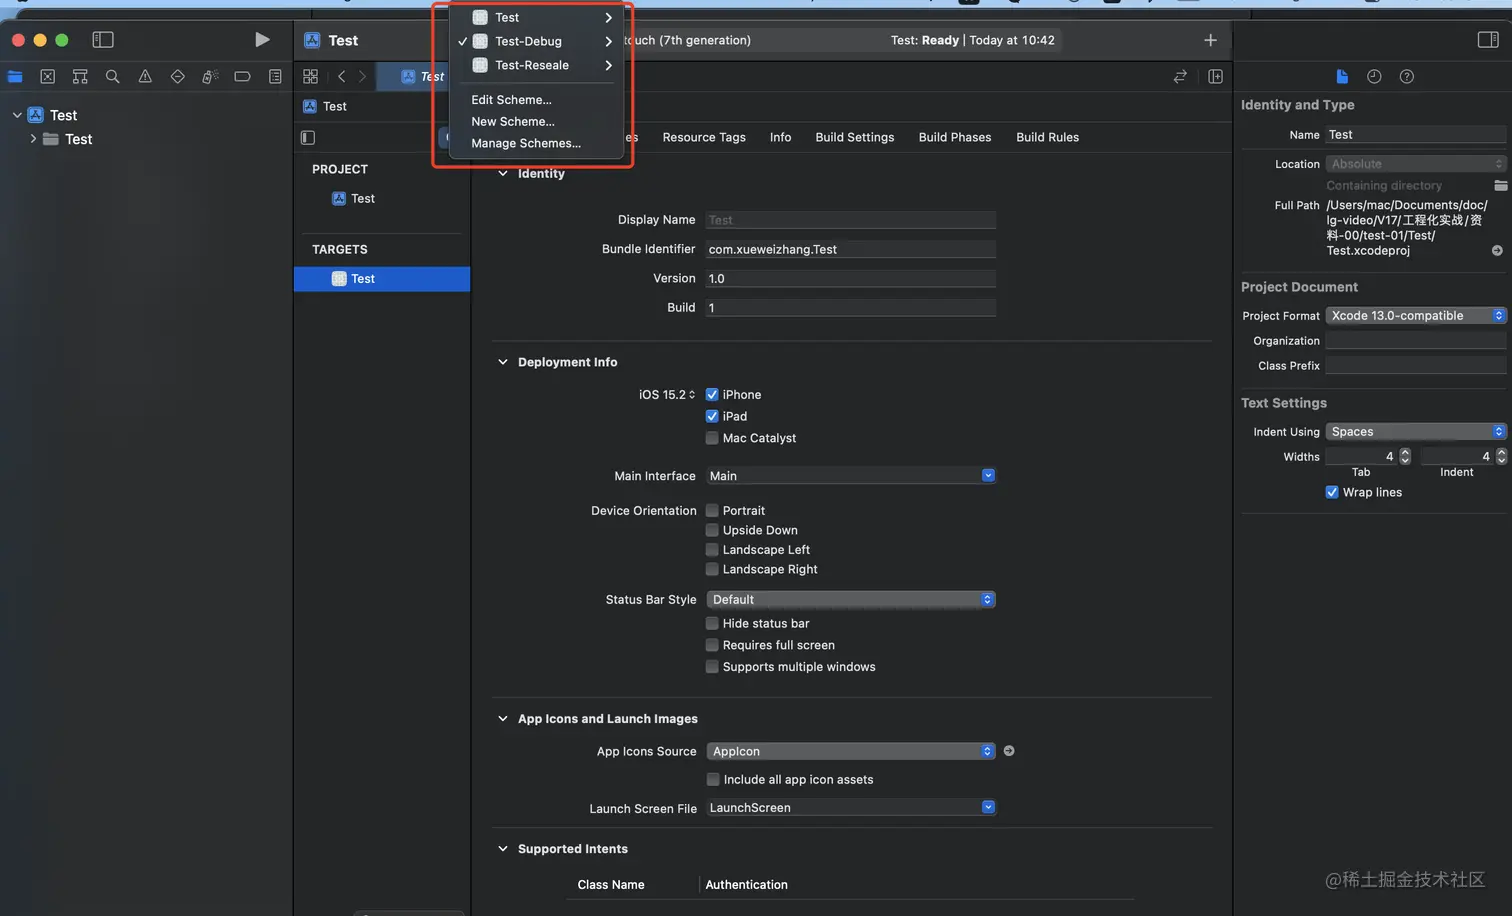Open the Test navigator diamond icon
Screen dimensions: 1512x916
point(177,76)
